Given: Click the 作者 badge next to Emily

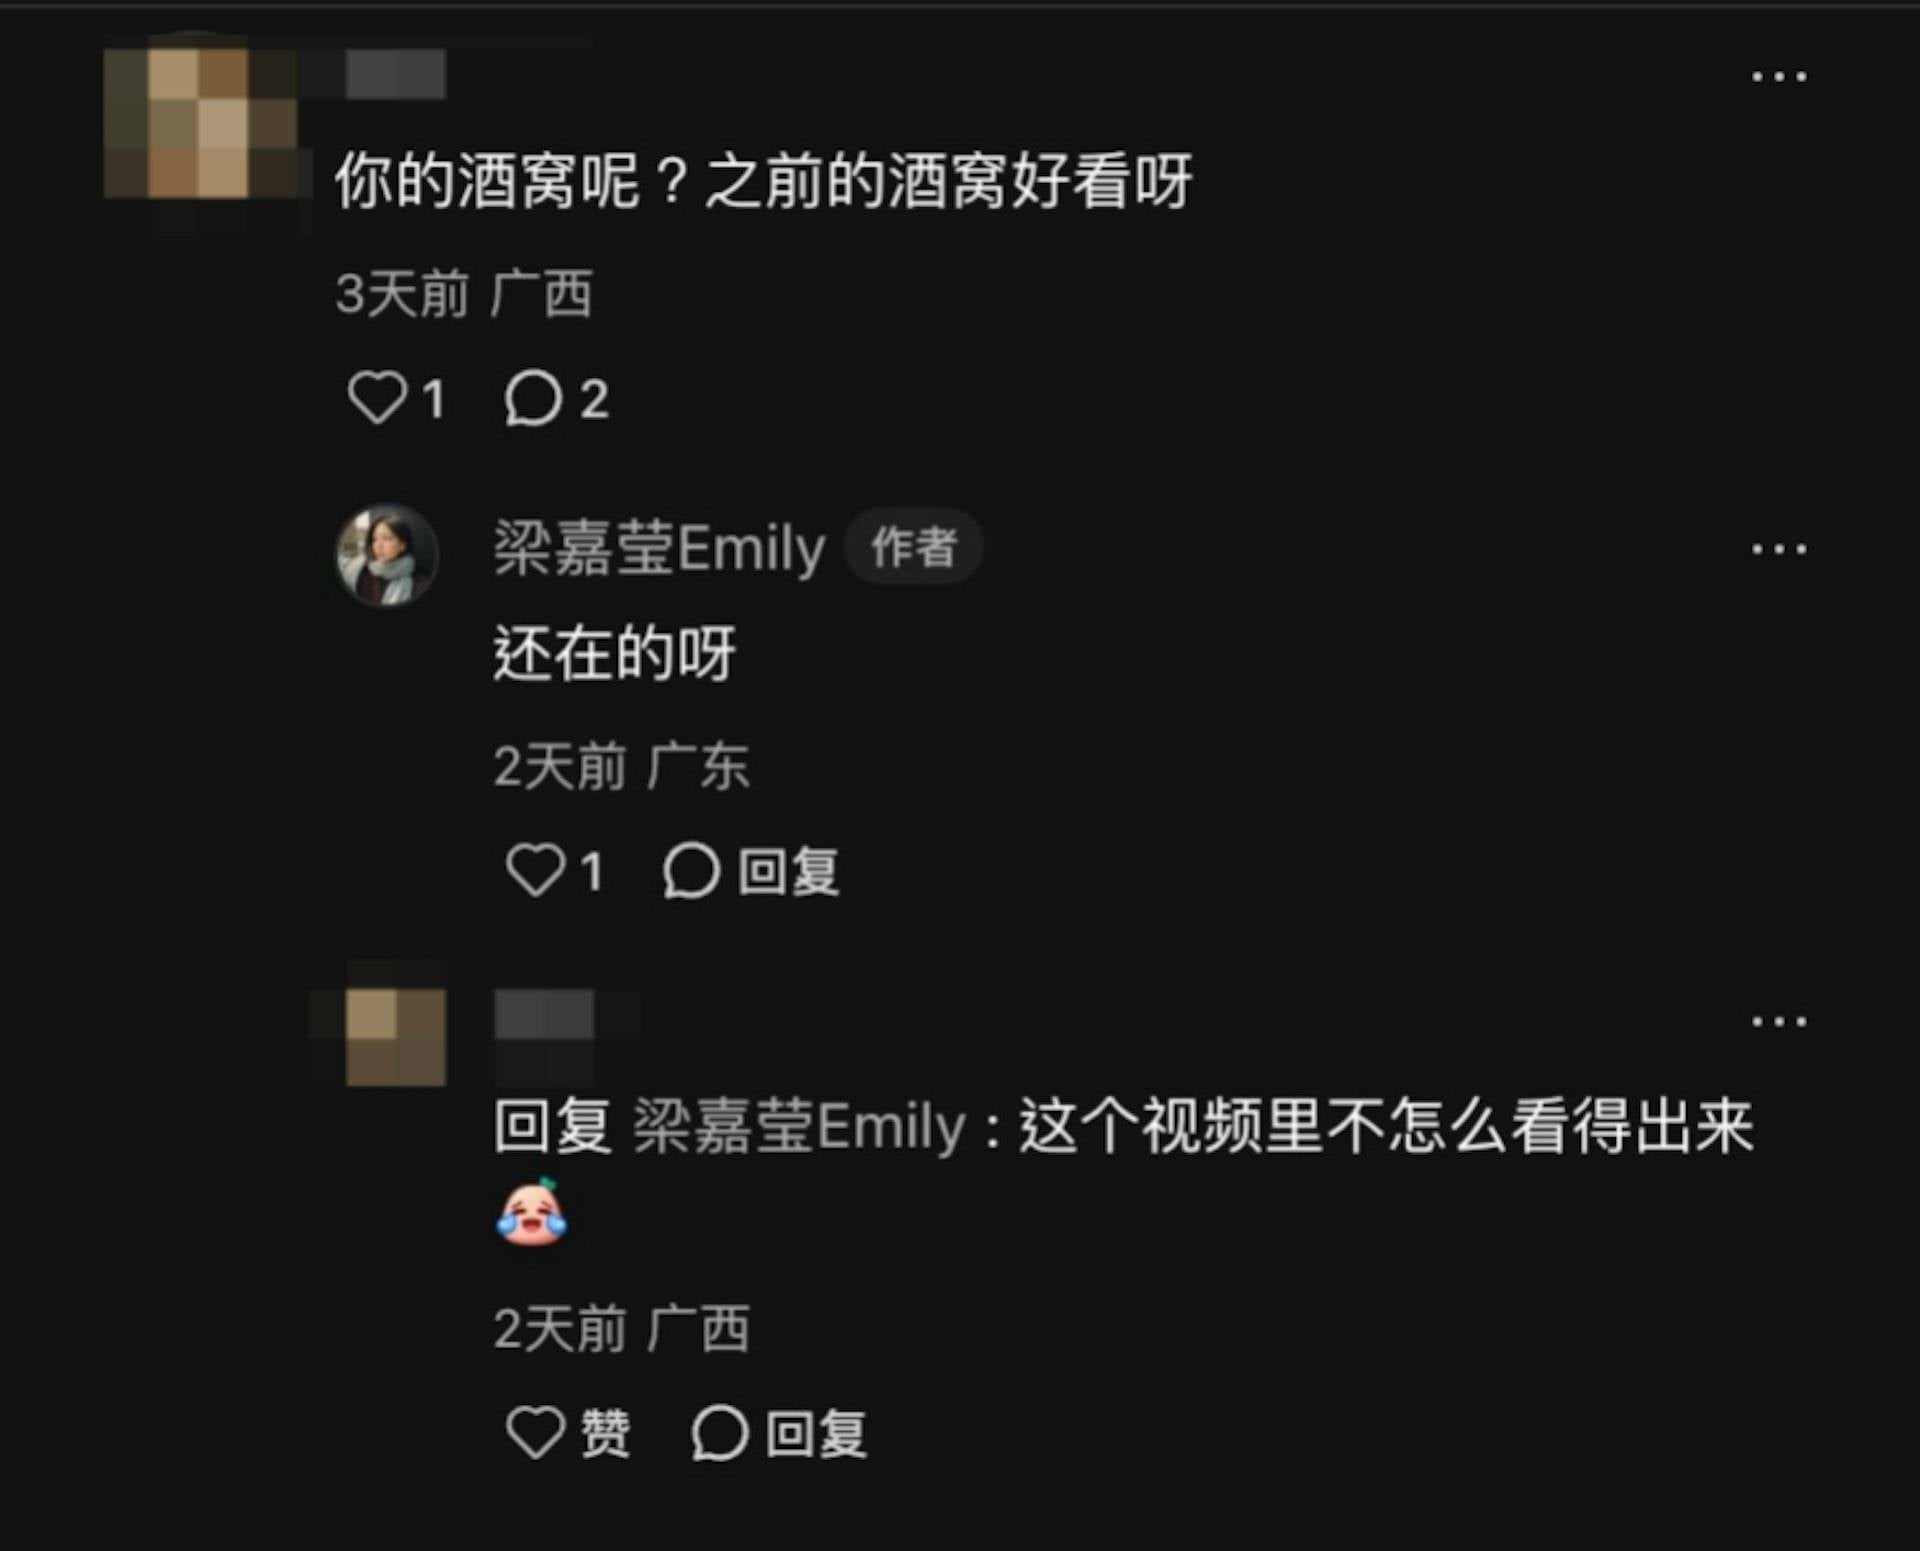Looking at the screenshot, I should coord(913,547).
